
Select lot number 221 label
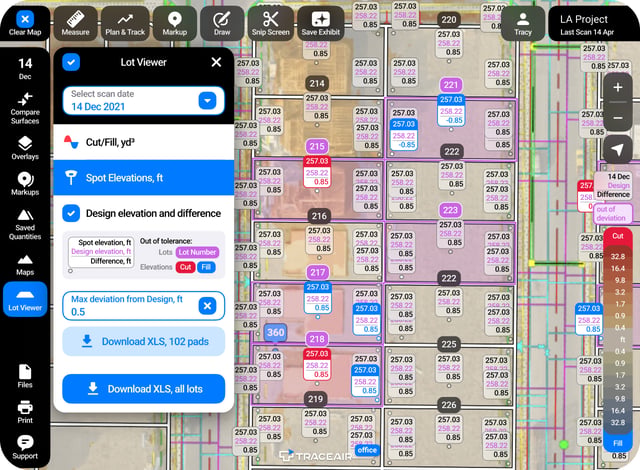tap(451, 85)
